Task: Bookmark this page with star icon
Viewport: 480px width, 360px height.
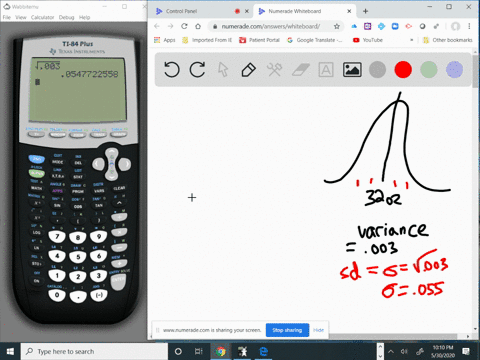Action: pos(337,26)
